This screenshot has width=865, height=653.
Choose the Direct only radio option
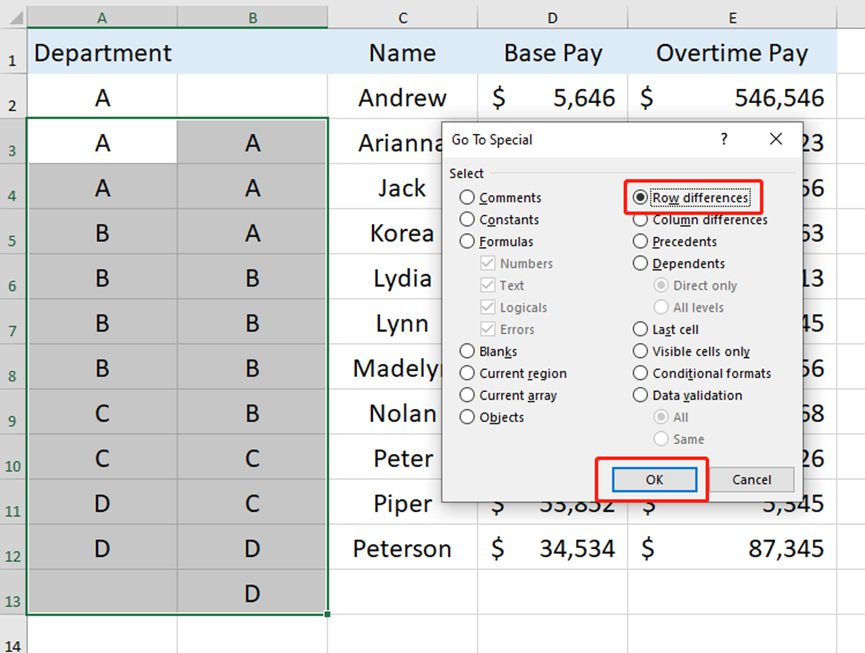695,286
